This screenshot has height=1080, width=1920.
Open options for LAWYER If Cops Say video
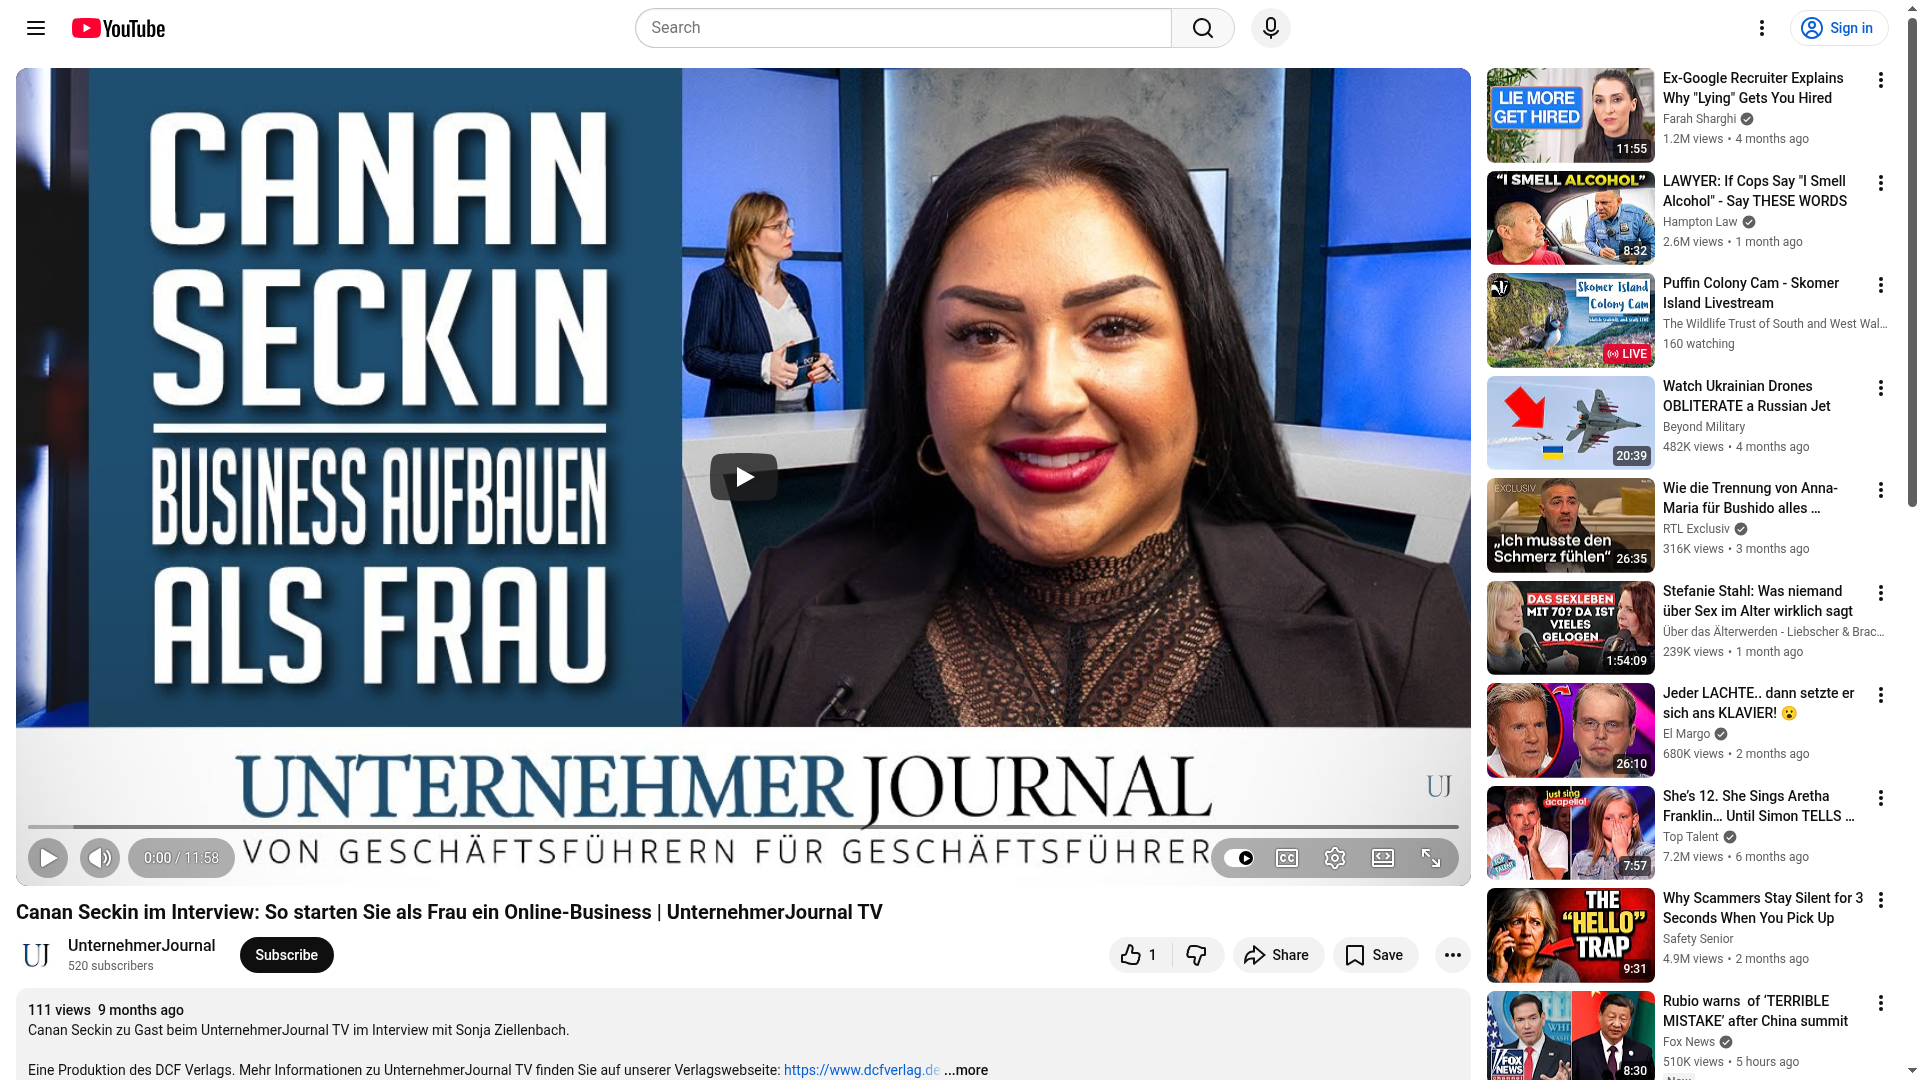[1880, 183]
